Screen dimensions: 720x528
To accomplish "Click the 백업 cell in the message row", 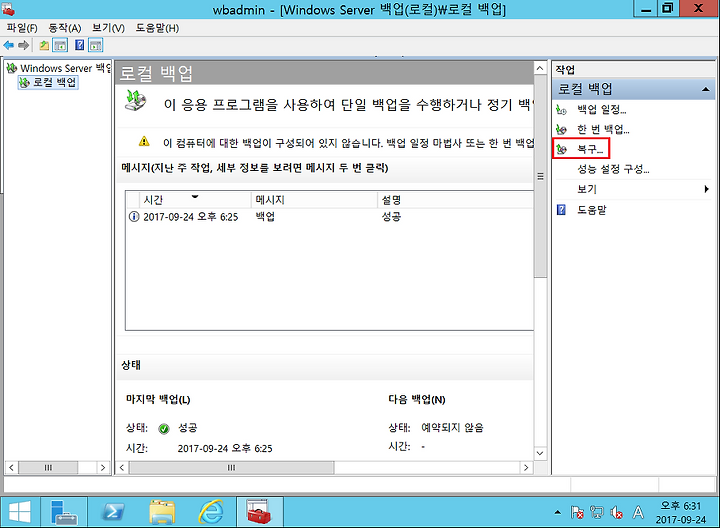I will coord(265,217).
